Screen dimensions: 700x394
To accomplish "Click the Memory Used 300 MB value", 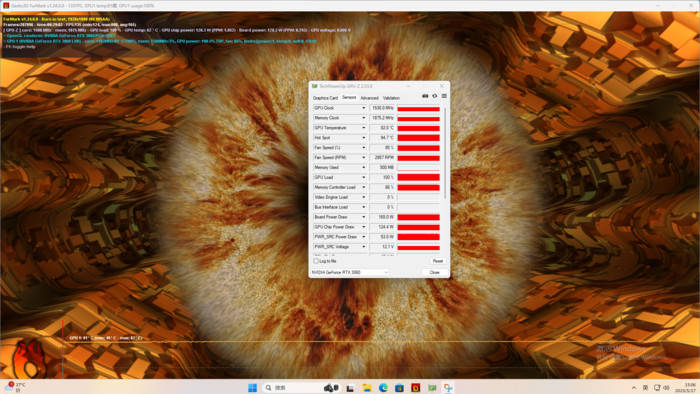I will (383, 167).
